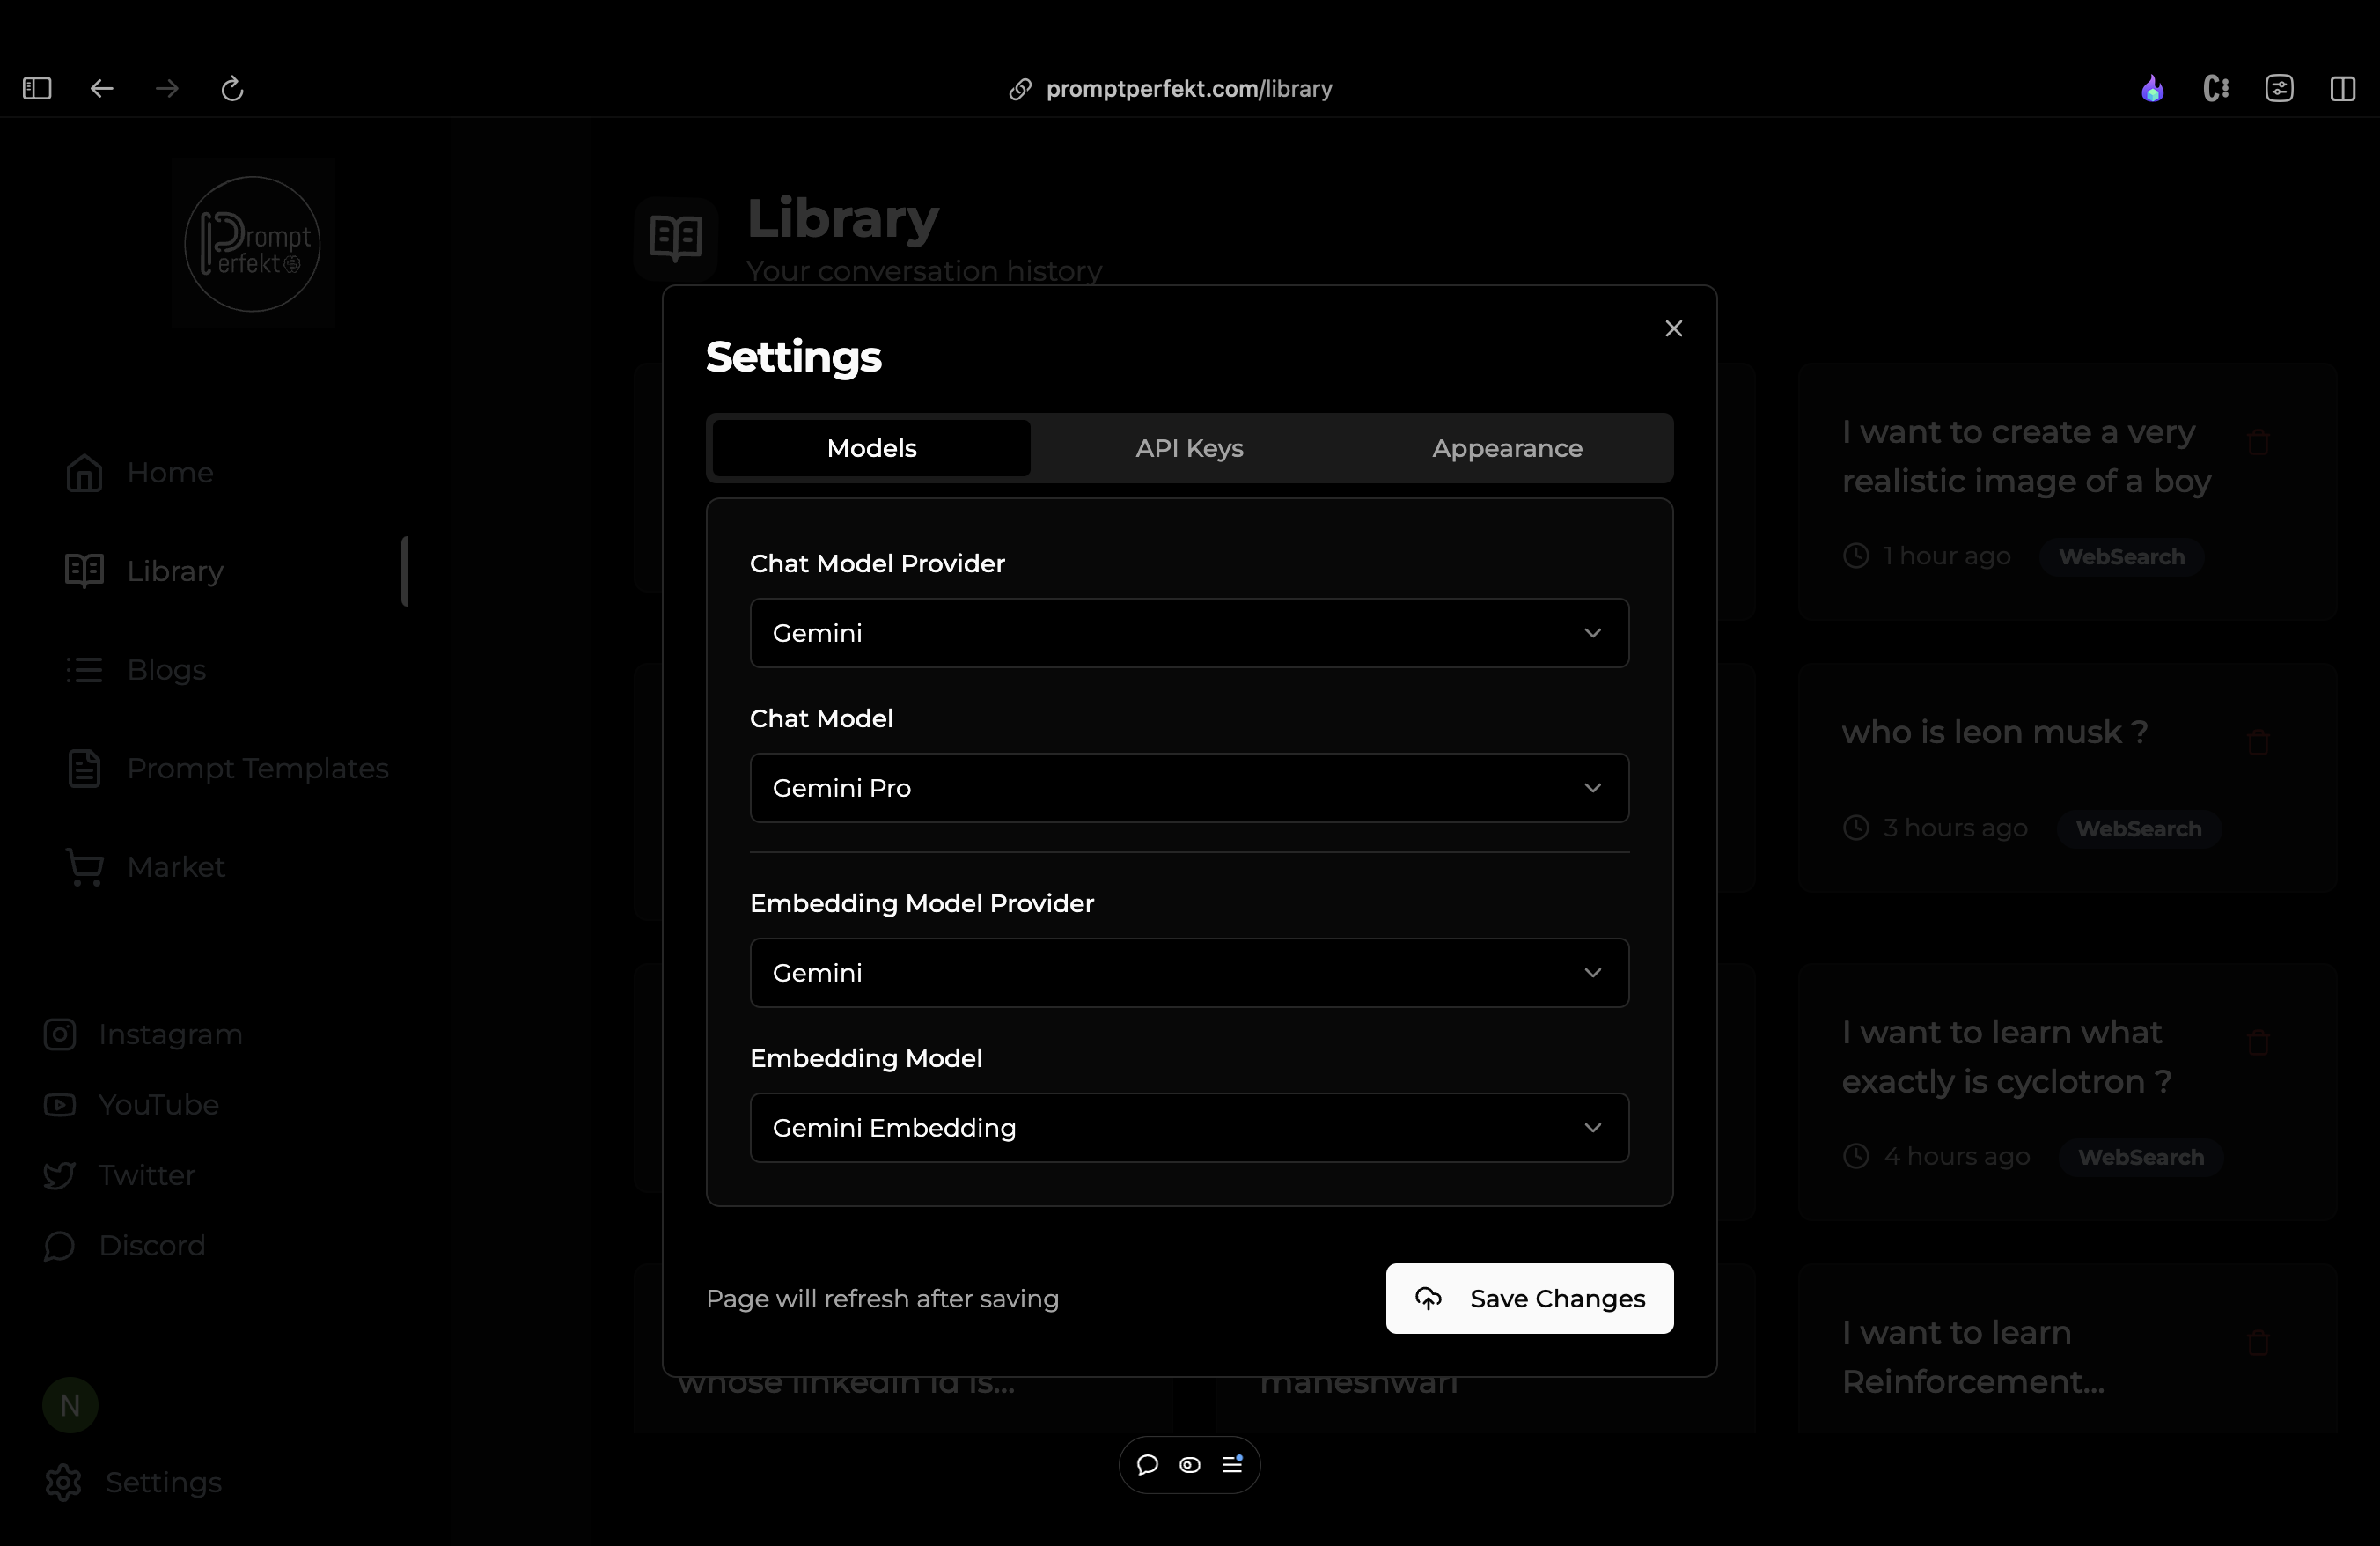Click the Save Changes button

(1529, 1298)
